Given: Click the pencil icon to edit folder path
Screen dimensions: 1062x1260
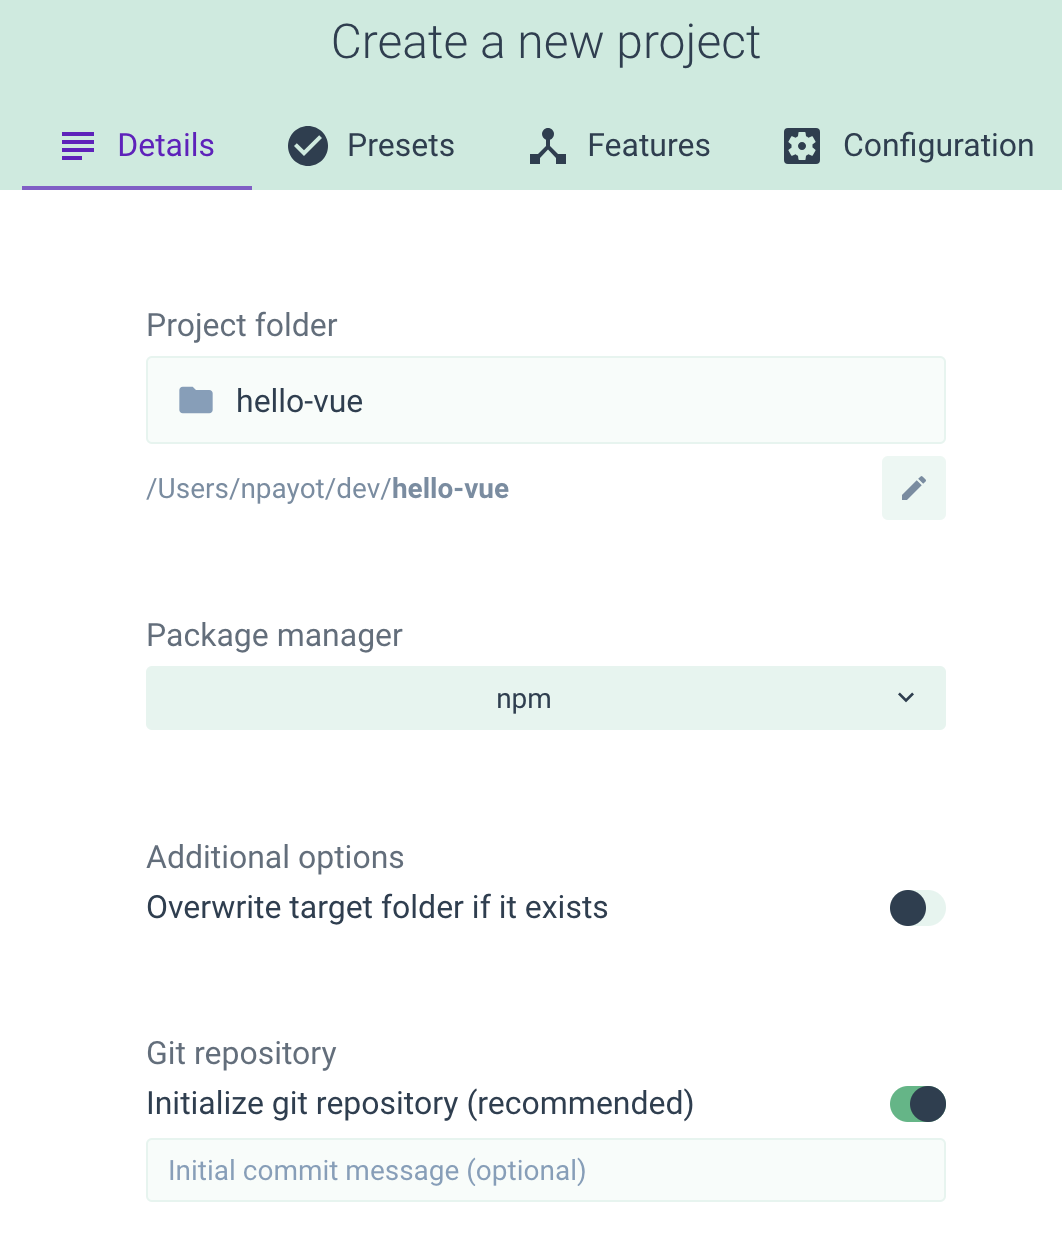Looking at the screenshot, I should [913, 488].
